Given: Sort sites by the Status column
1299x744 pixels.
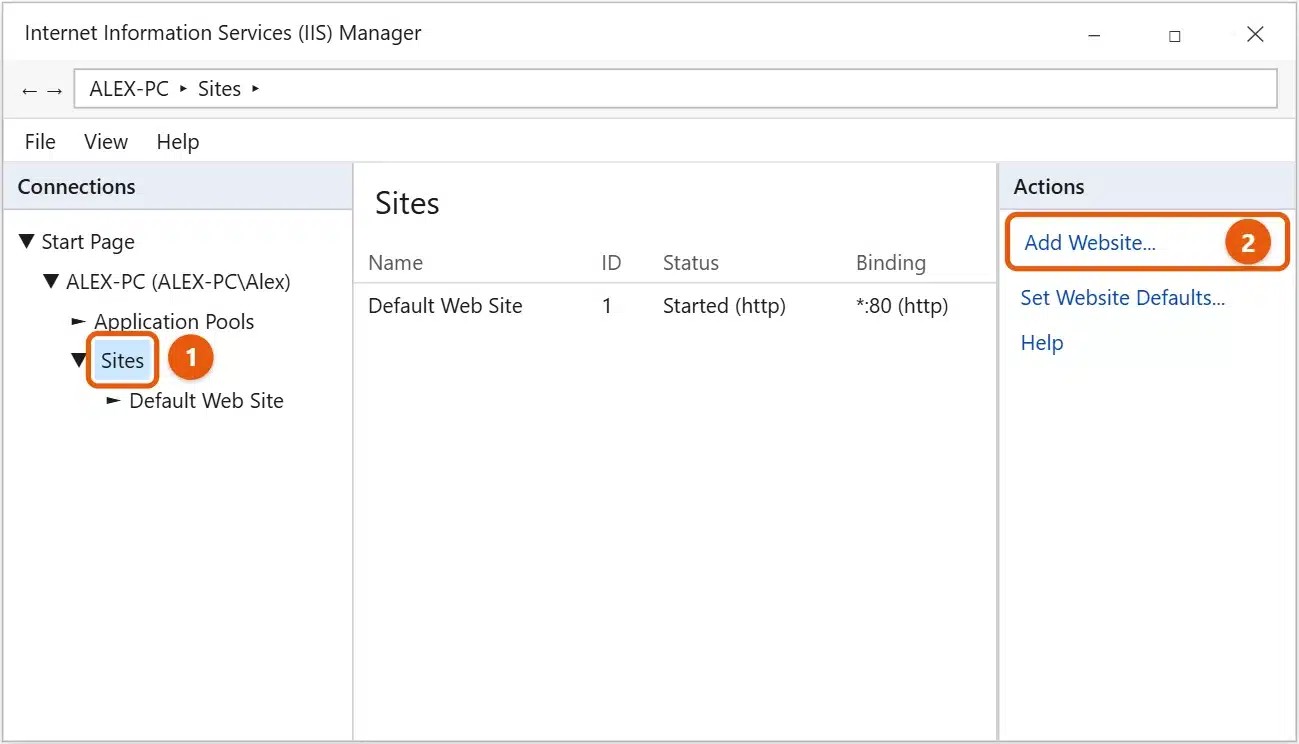Looking at the screenshot, I should 691,263.
